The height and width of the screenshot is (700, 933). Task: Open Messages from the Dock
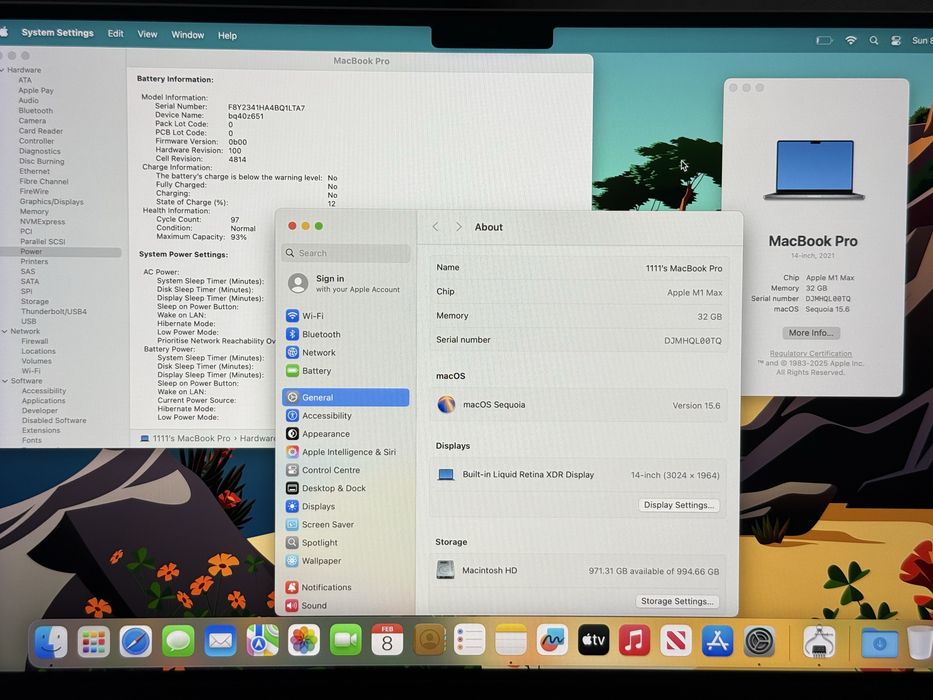click(178, 642)
